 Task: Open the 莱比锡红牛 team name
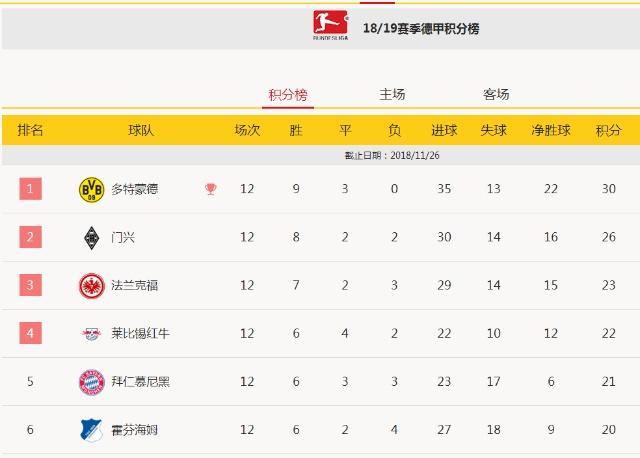tap(140, 333)
